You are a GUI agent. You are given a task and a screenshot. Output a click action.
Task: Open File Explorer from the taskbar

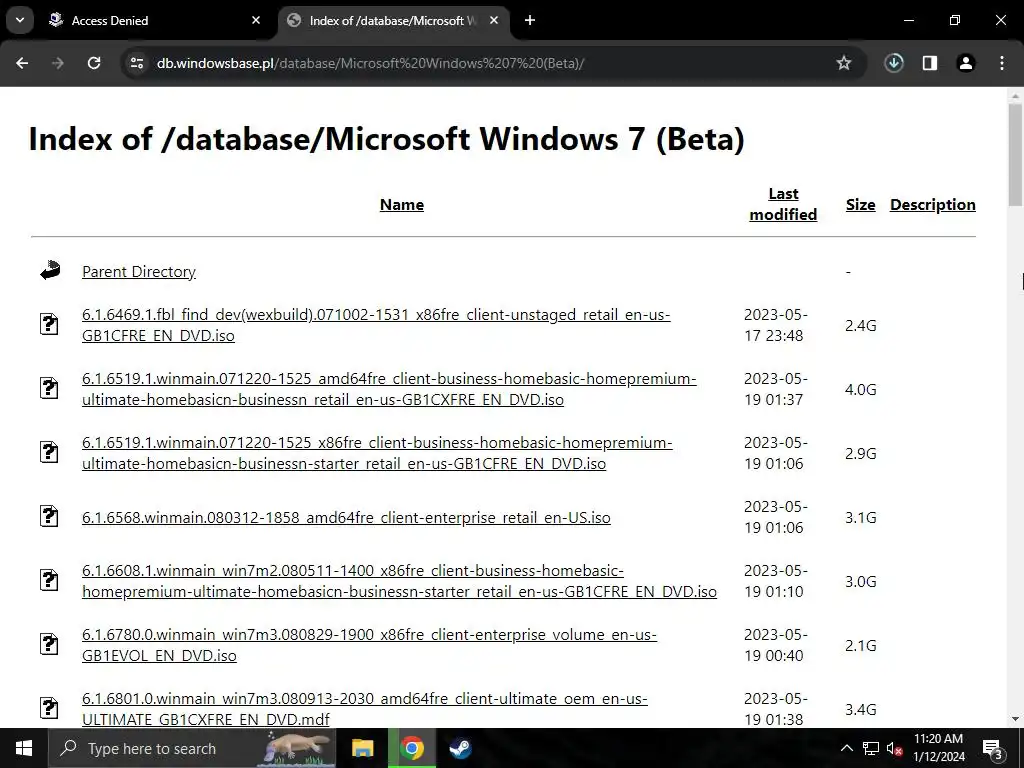[362, 748]
